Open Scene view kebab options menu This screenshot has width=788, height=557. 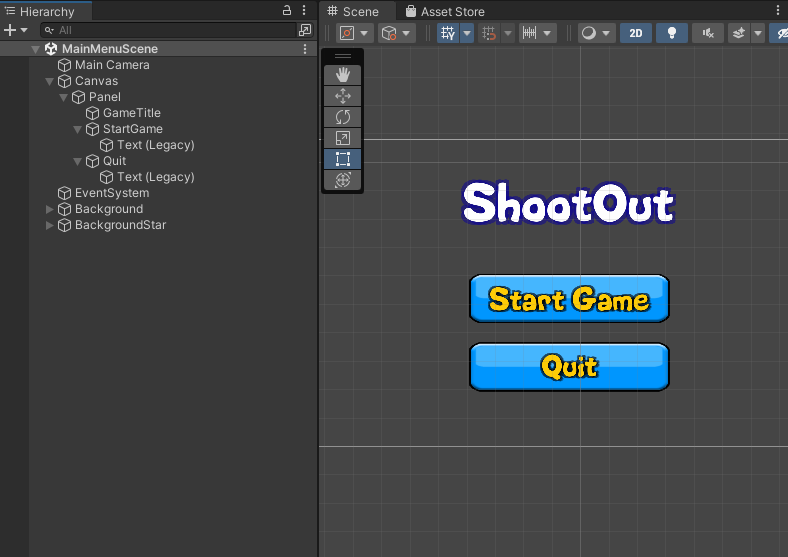tap(778, 10)
